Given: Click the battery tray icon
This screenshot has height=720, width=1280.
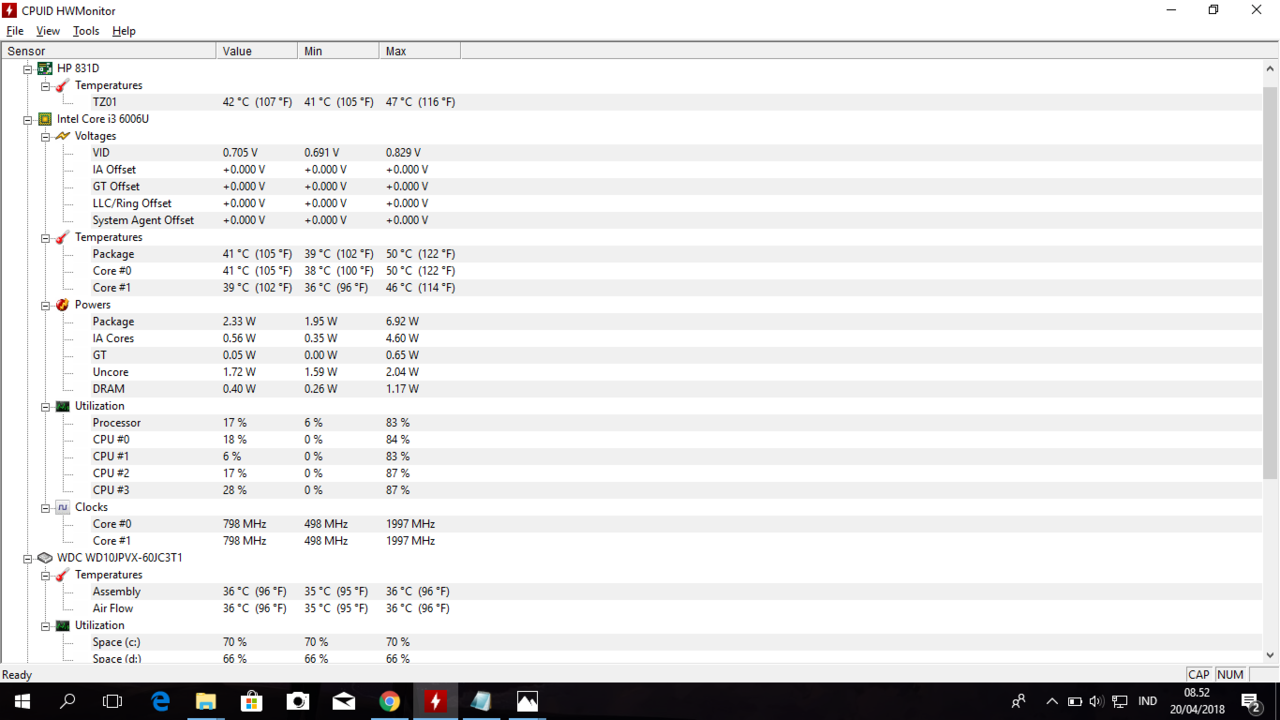Looking at the screenshot, I should pos(1074,702).
